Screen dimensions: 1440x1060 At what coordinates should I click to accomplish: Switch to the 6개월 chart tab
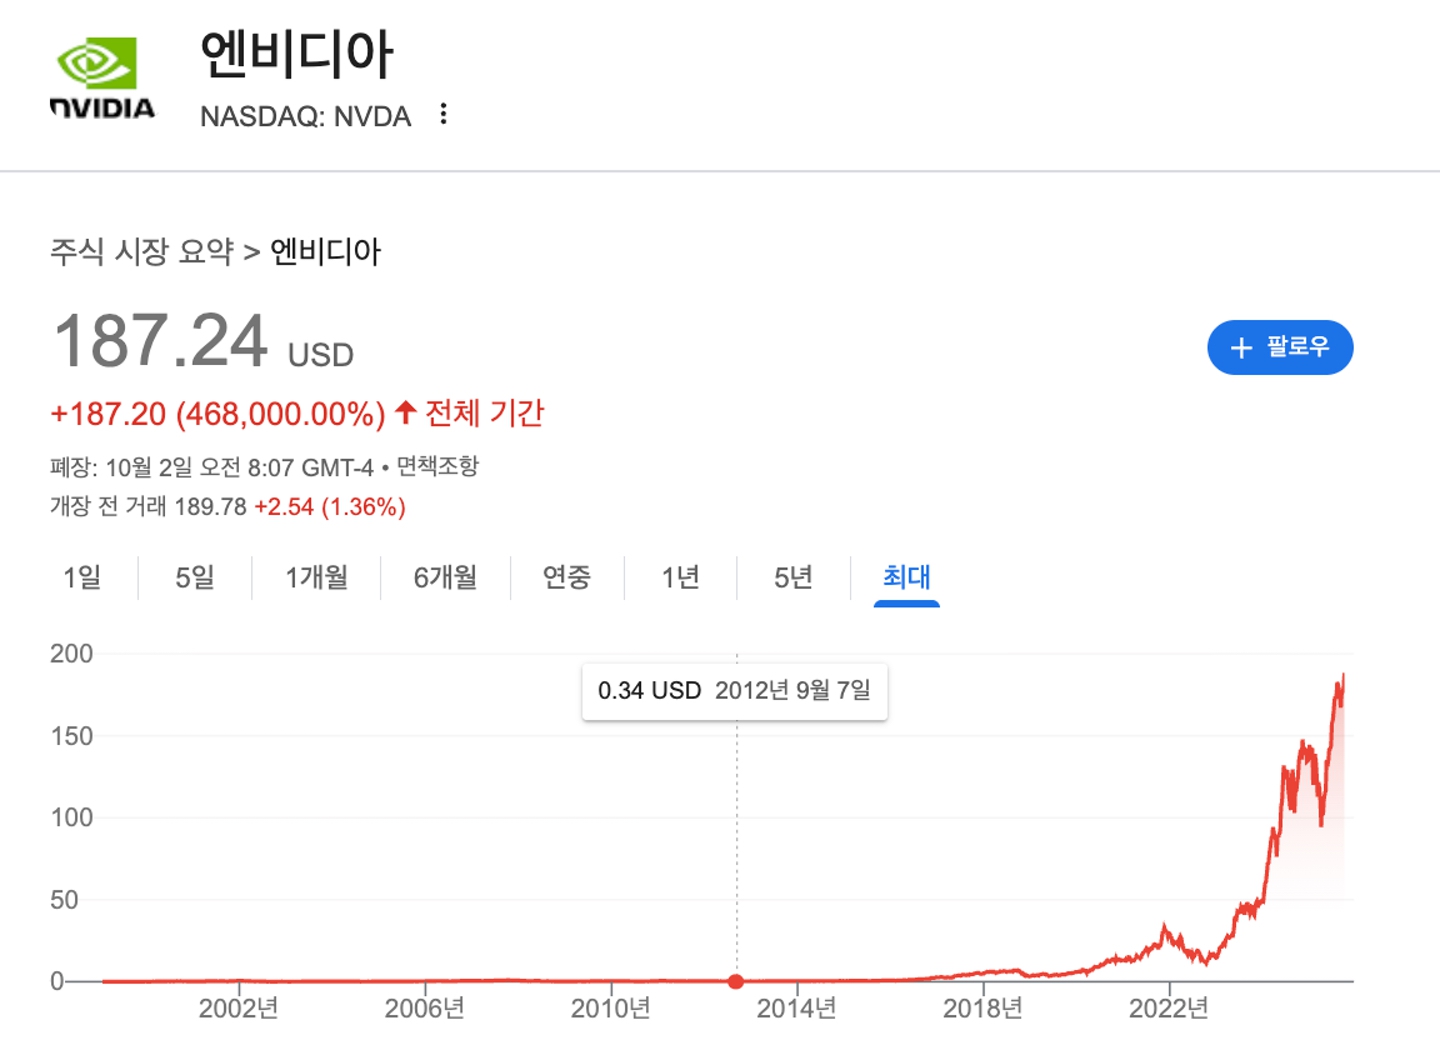[x=445, y=577]
